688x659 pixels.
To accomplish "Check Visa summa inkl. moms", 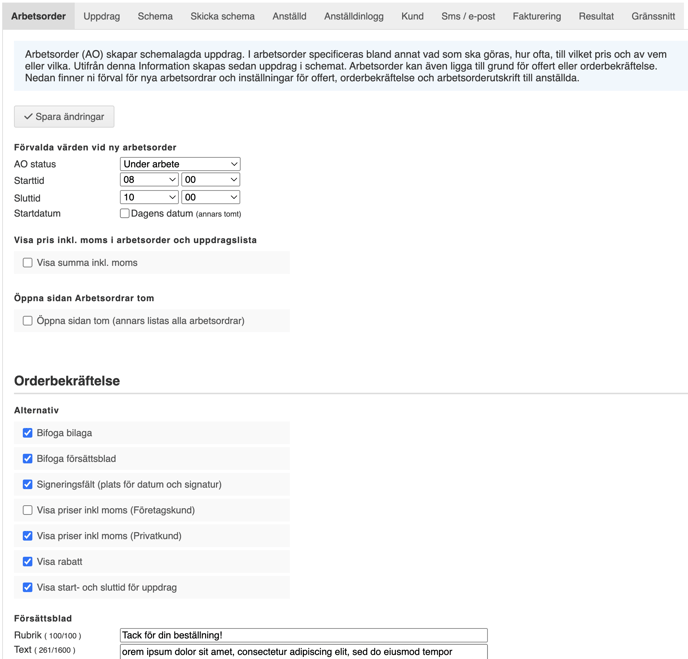I will pyautogui.click(x=28, y=262).
